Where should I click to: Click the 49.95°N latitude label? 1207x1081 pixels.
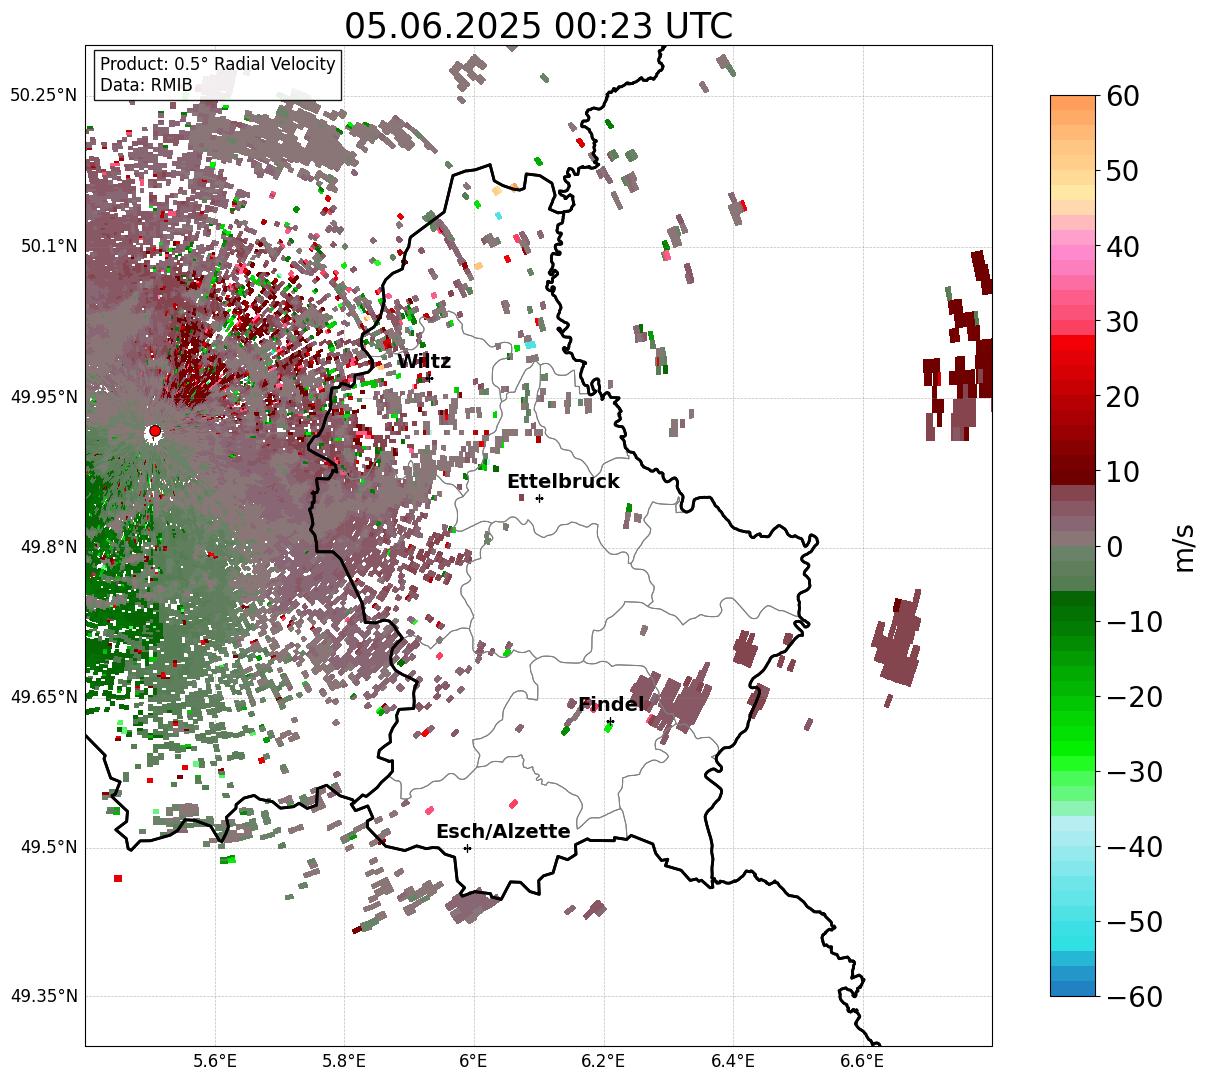pyautogui.click(x=44, y=397)
